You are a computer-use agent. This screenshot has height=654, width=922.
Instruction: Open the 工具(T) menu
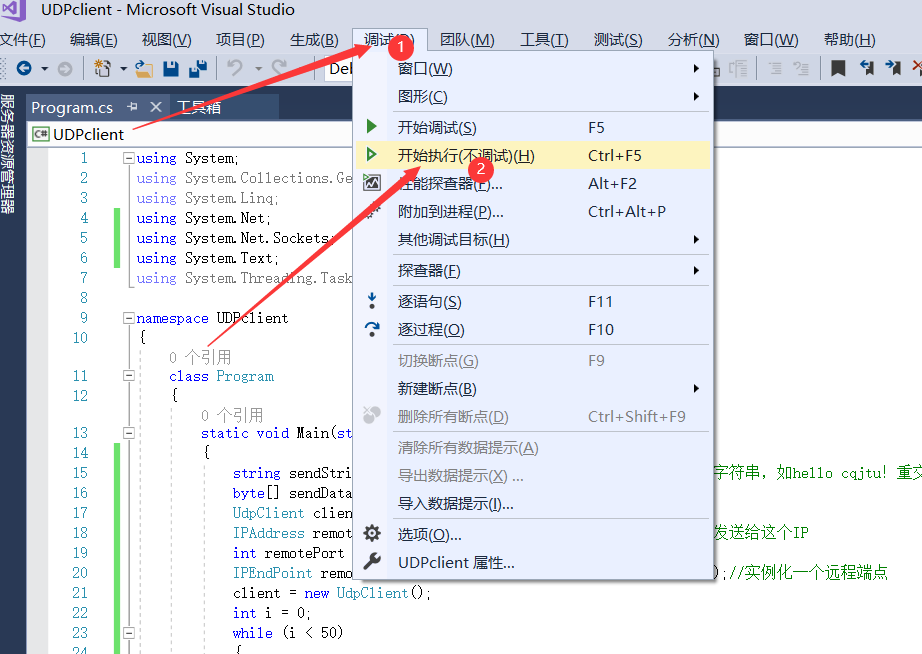544,40
